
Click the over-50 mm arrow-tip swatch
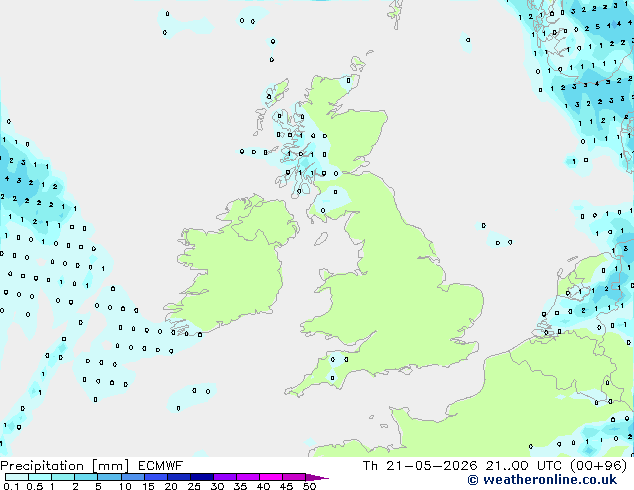pos(317,477)
